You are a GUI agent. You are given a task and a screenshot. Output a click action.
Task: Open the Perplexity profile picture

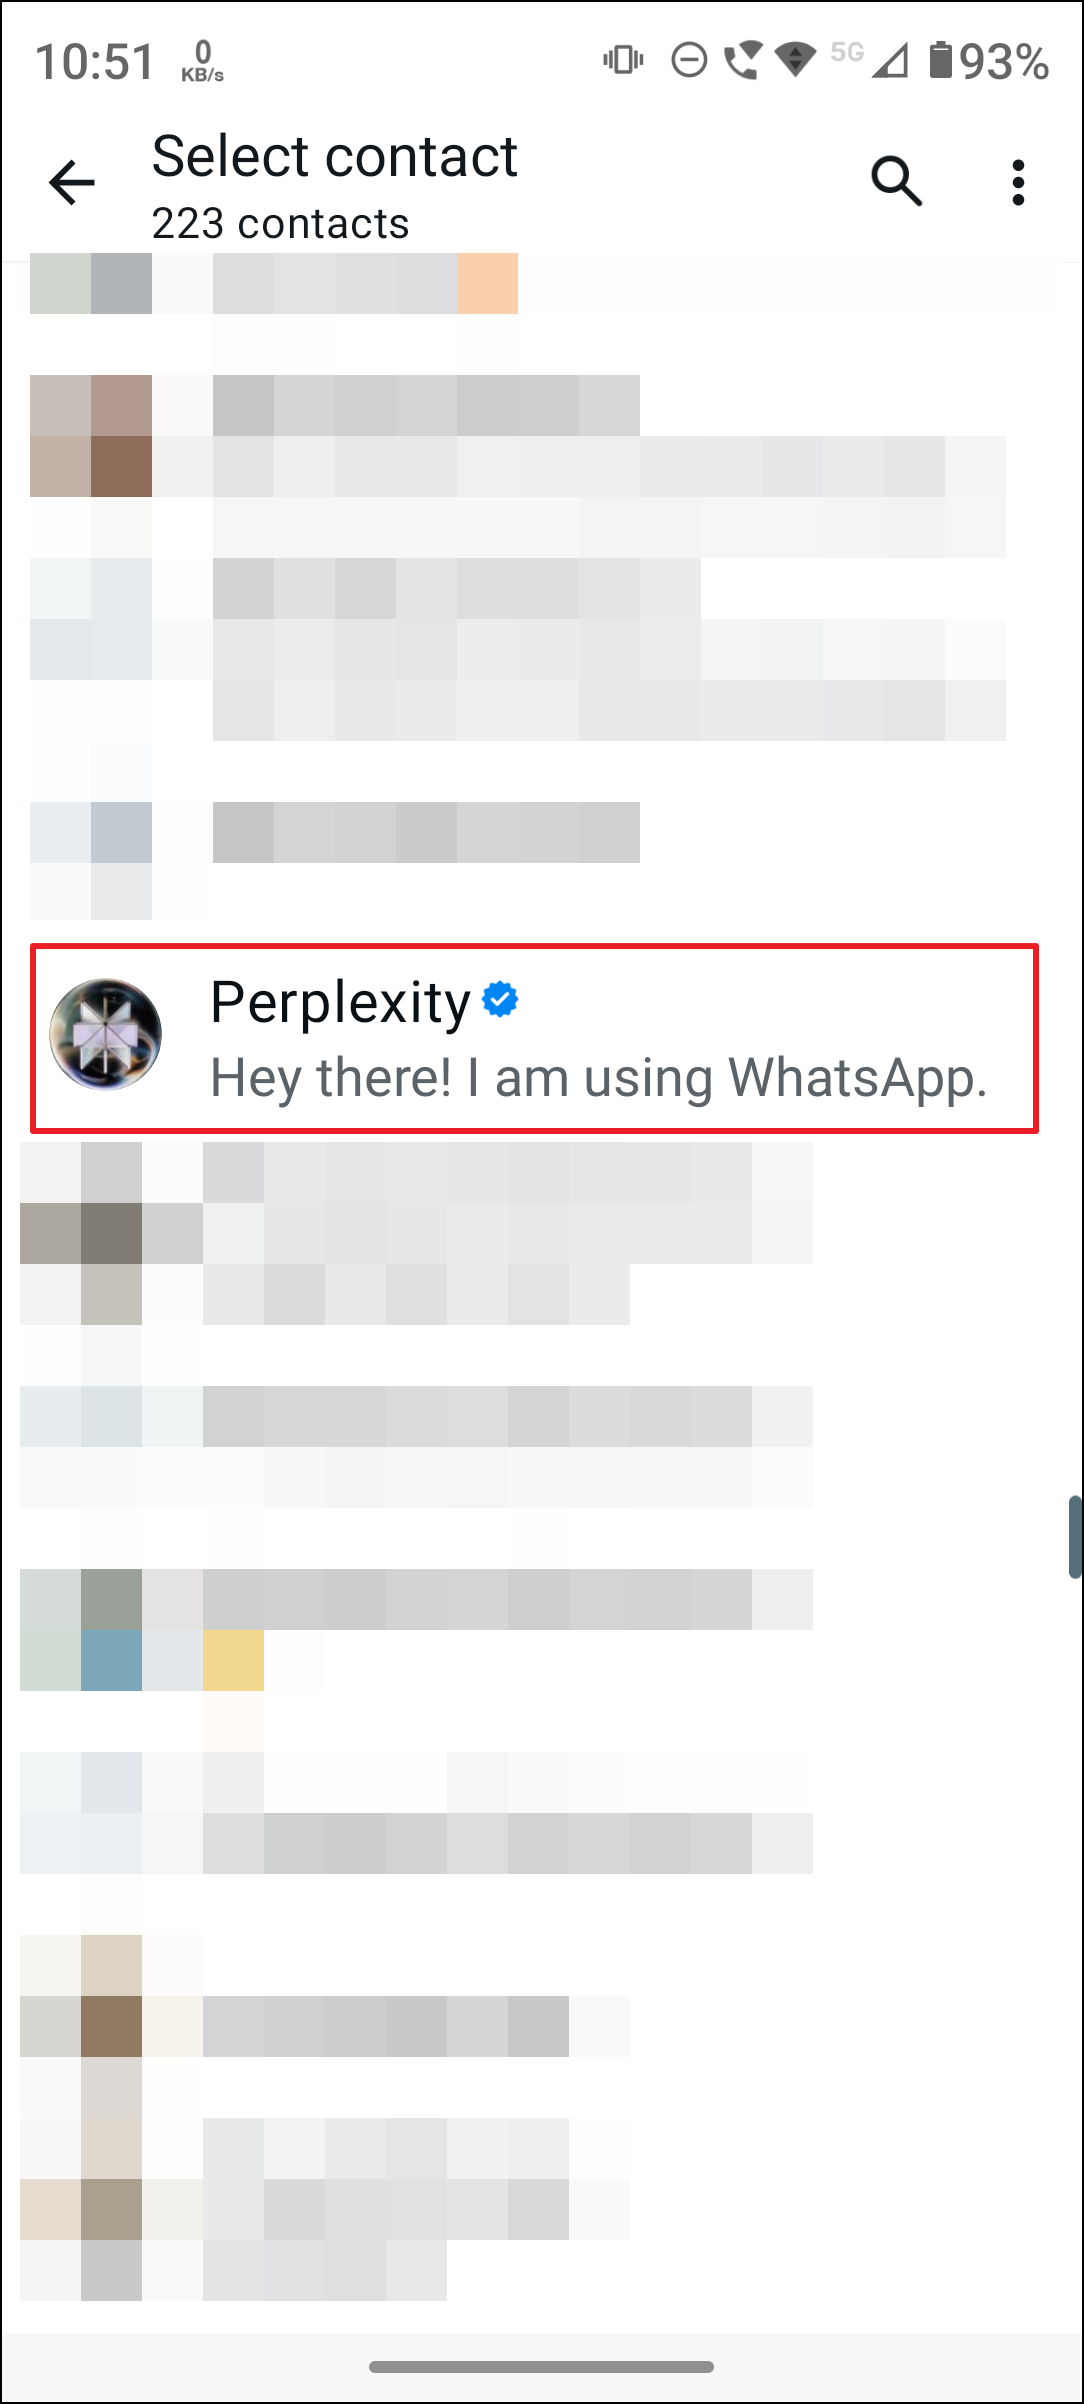tap(105, 1035)
